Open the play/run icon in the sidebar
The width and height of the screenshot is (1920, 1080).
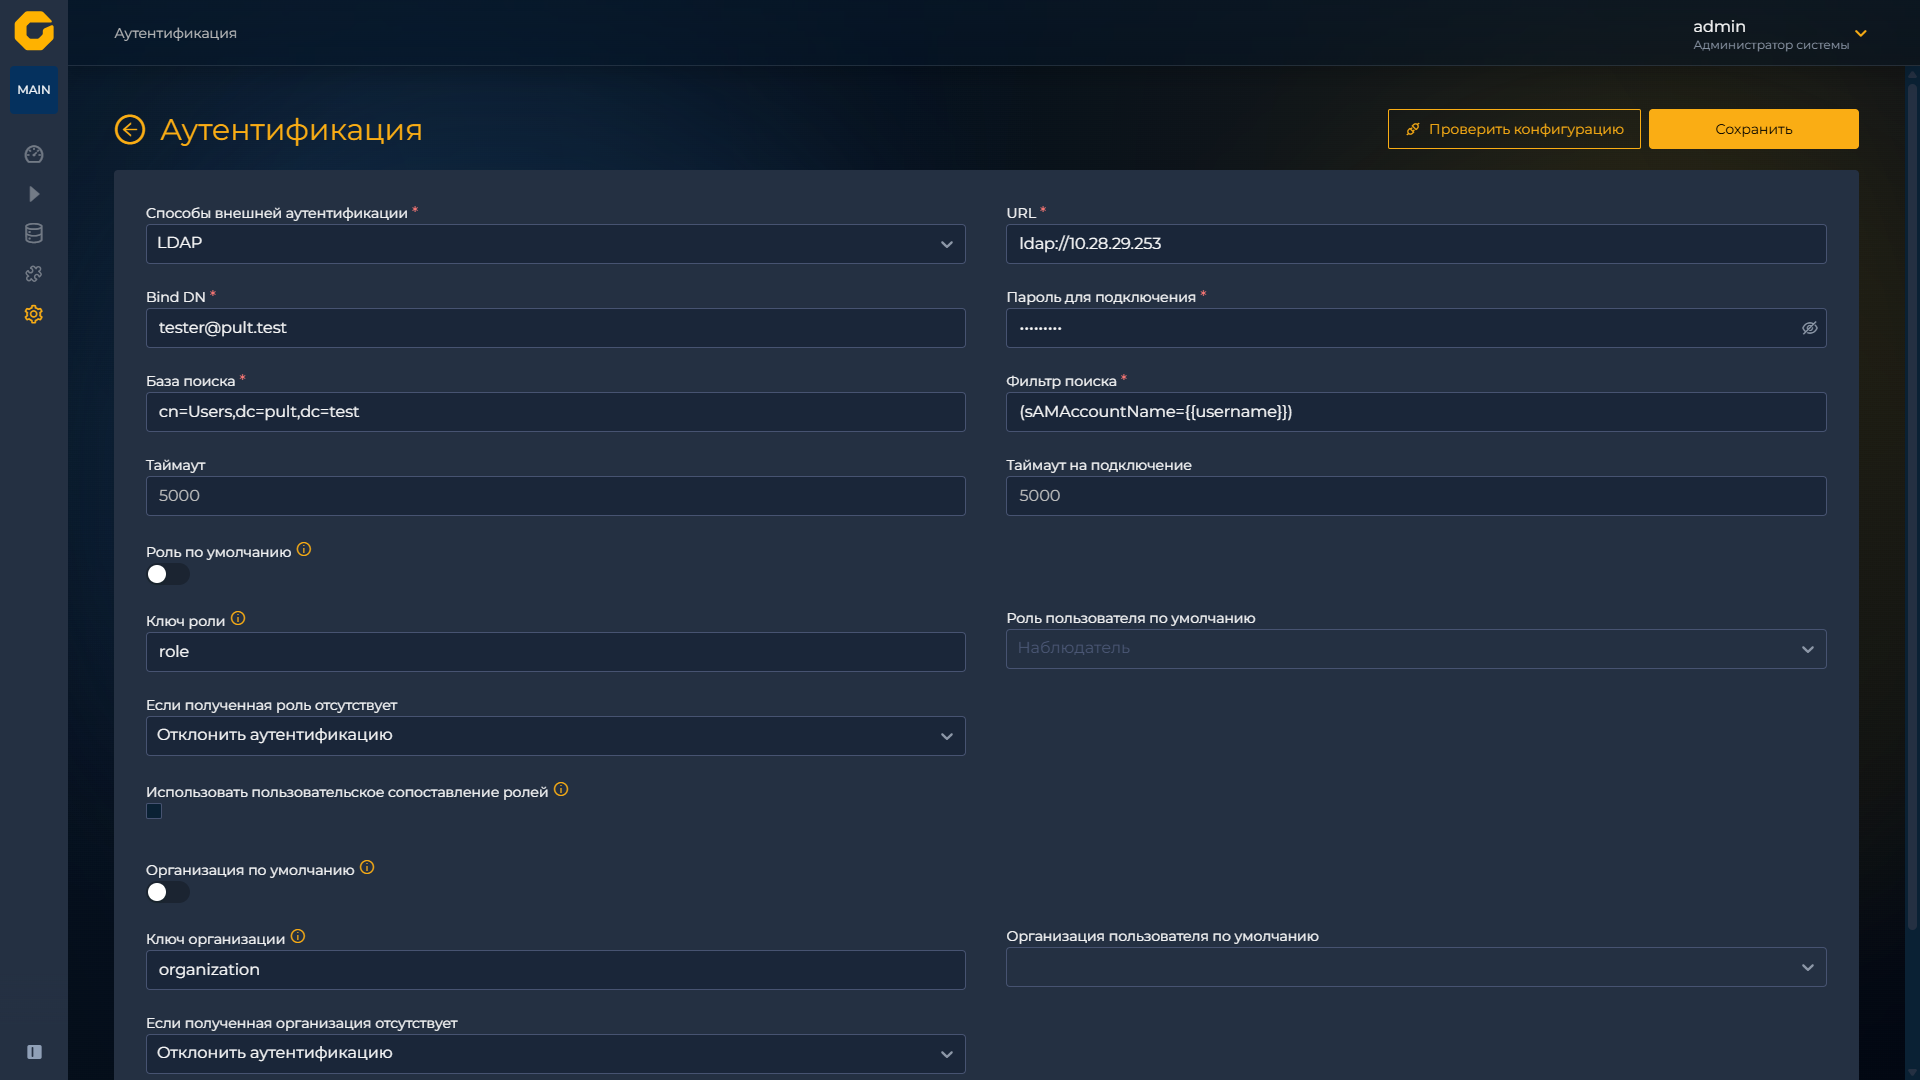click(x=34, y=194)
